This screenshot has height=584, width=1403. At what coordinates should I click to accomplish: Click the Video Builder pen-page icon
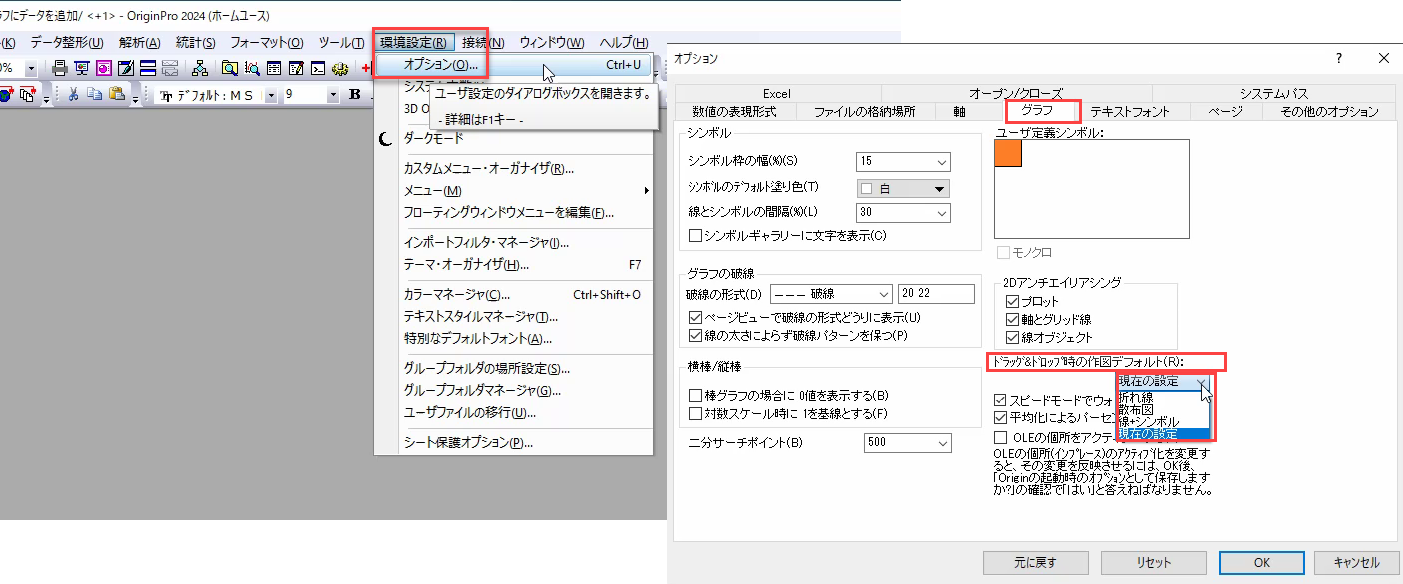(x=126, y=68)
